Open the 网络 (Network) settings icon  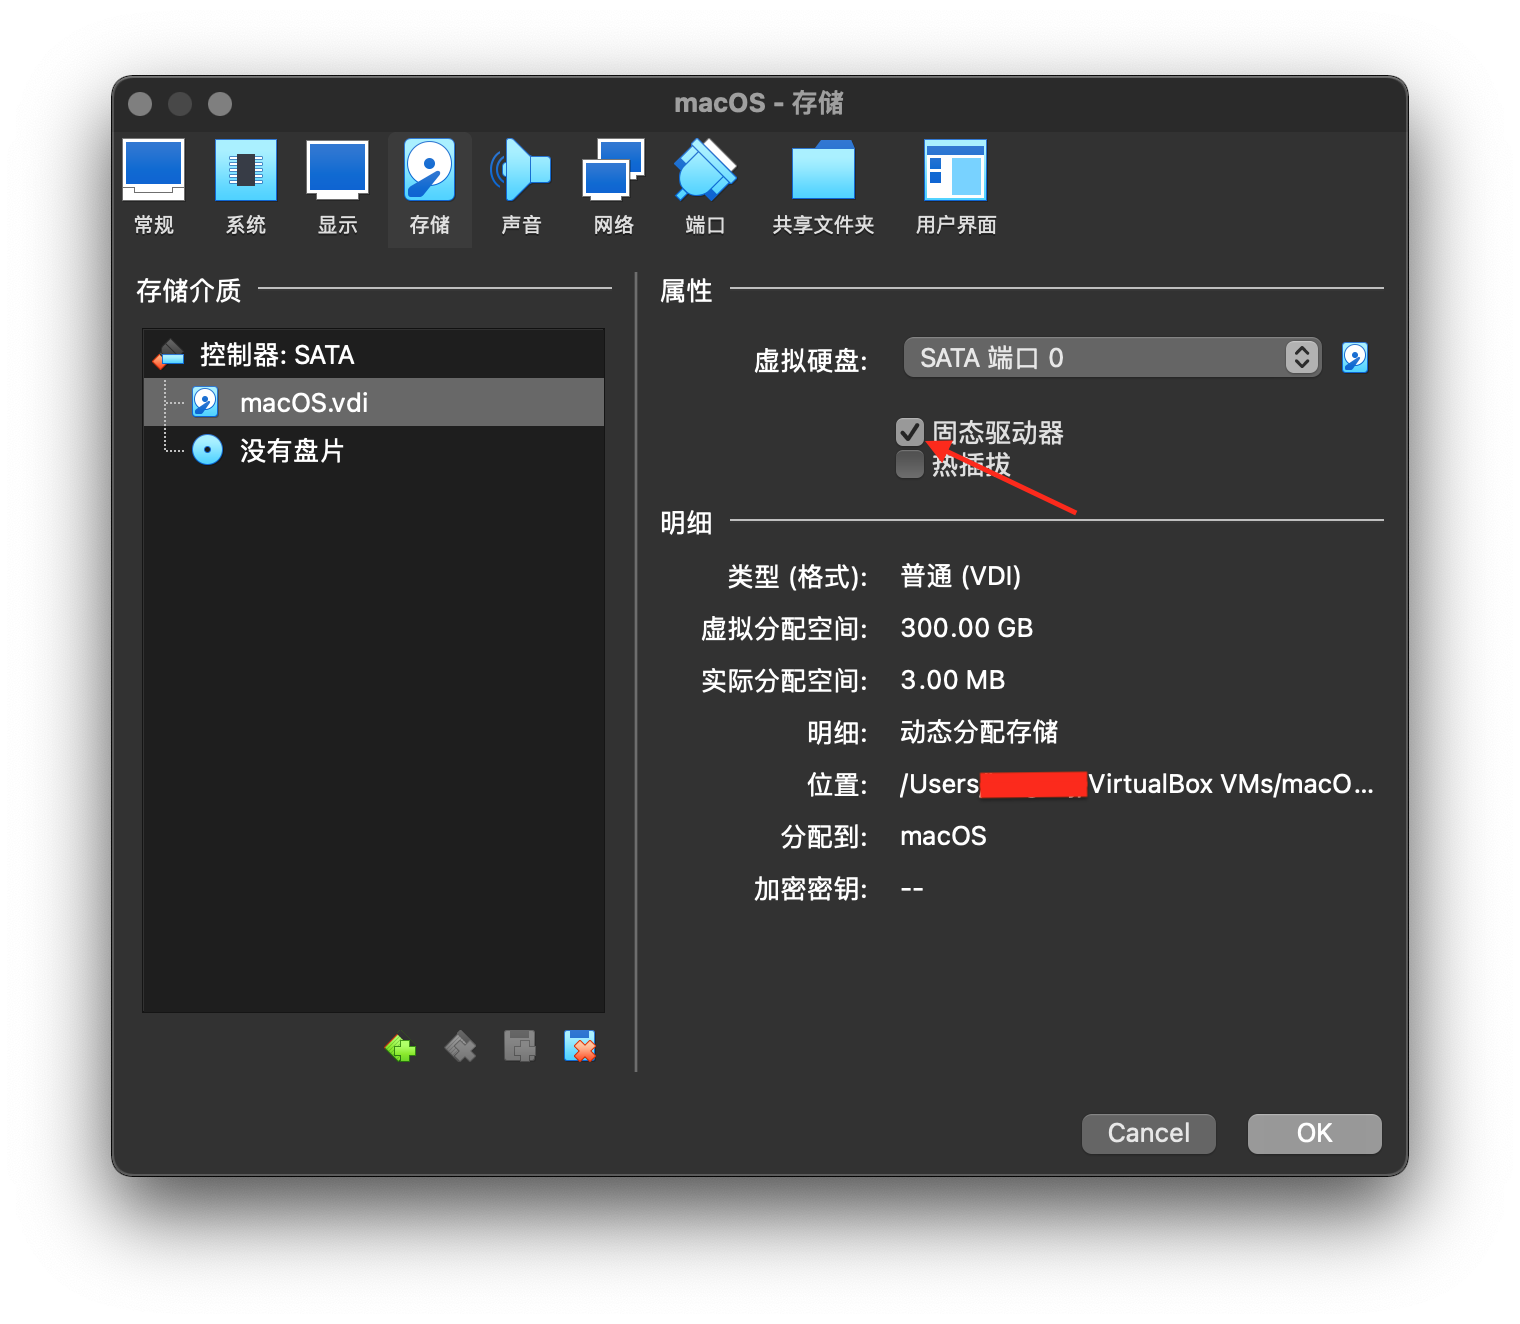[613, 188]
